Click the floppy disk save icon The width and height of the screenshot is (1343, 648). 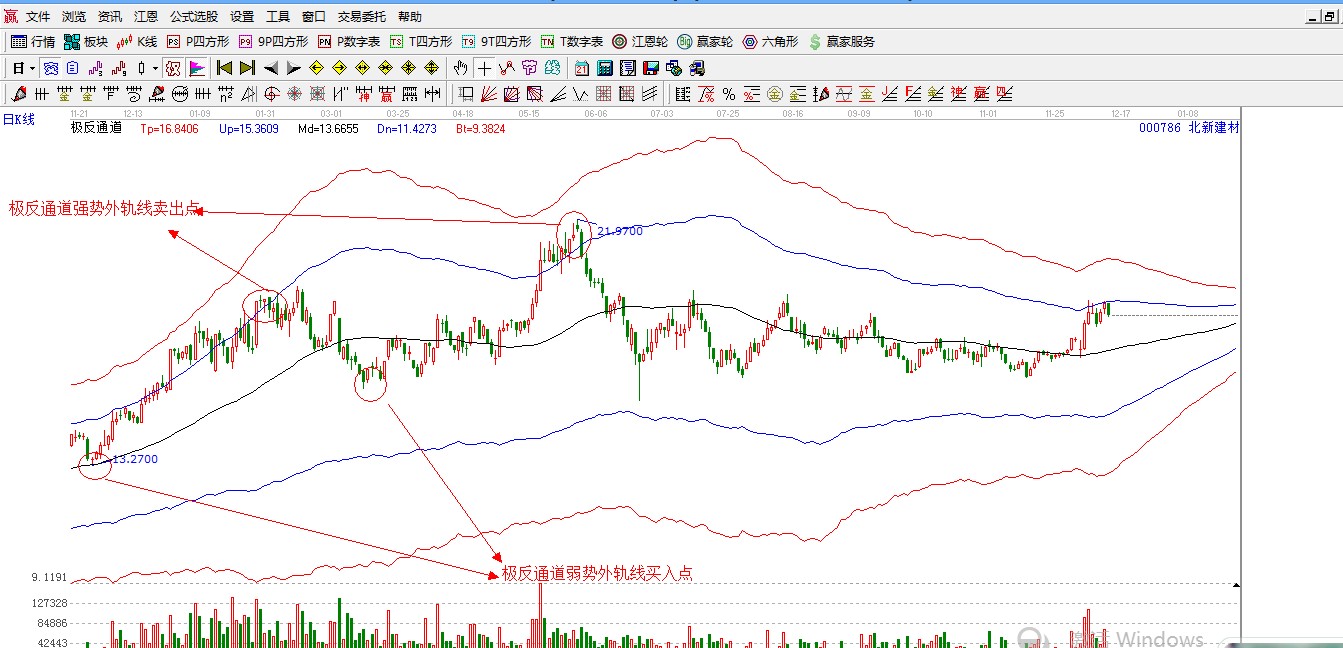(651, 68)
